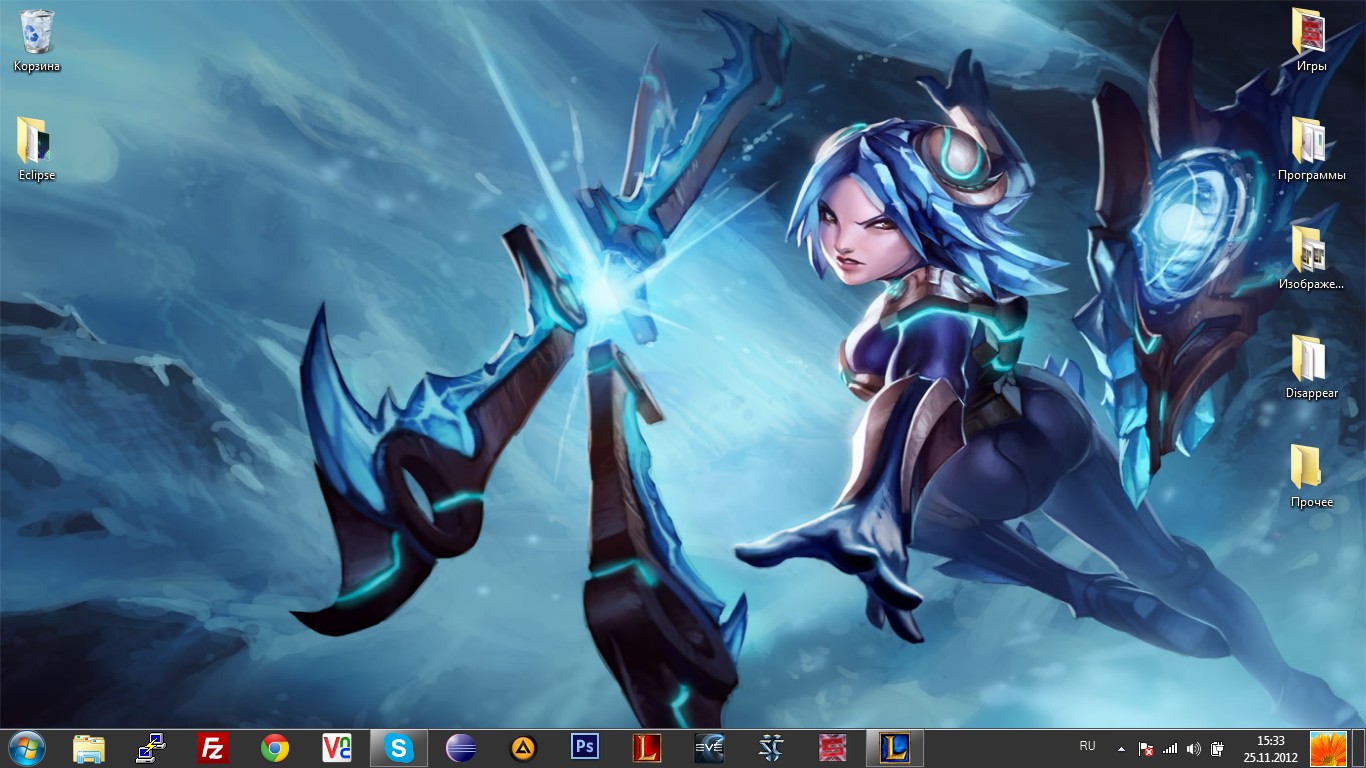Click the Show desktop strip
1366x768 pixels.
1358,748
